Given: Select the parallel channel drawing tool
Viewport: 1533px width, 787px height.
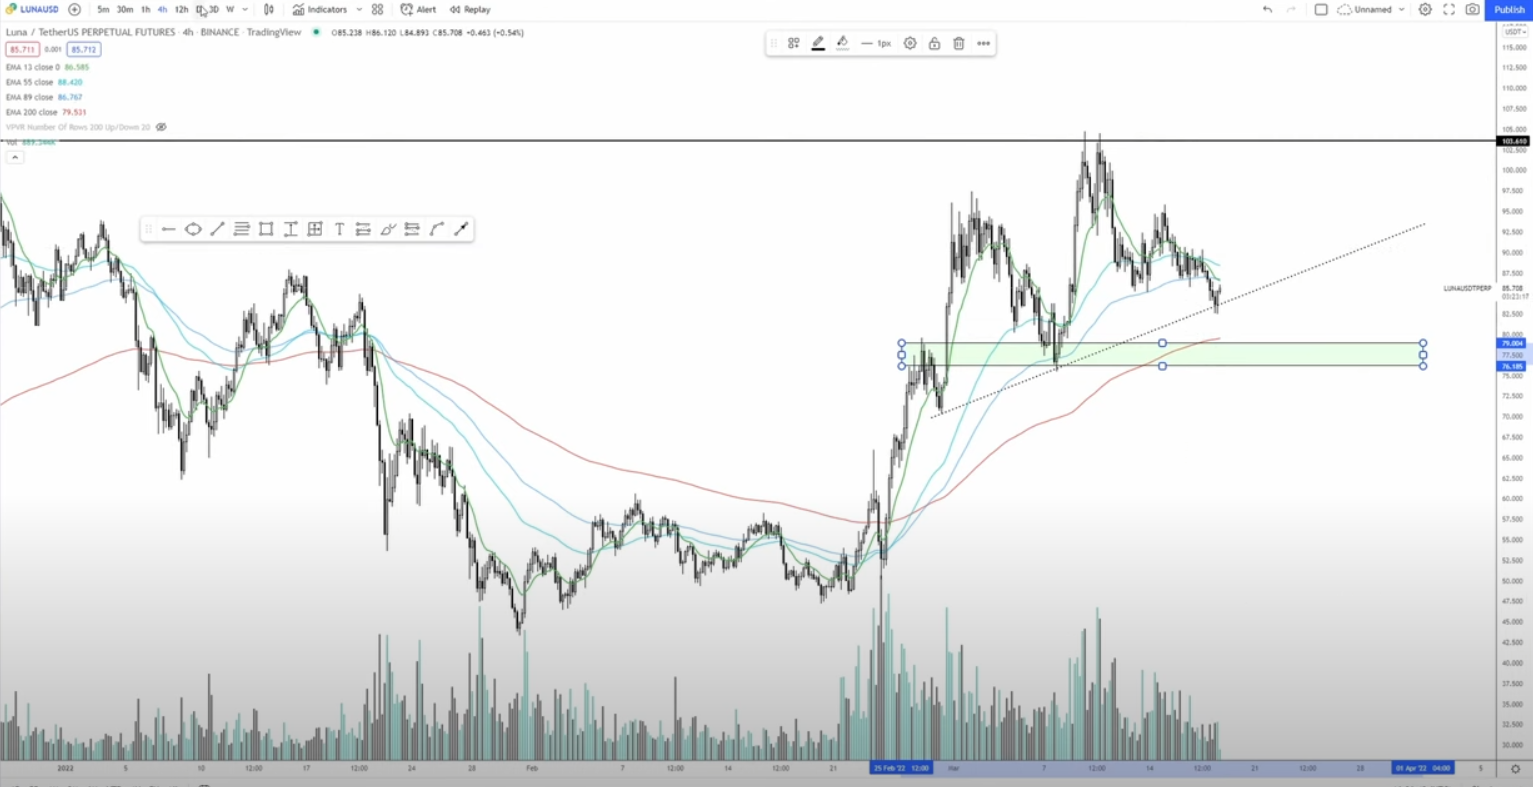Looking at the screenshot, I should click(x=241, y=229).
